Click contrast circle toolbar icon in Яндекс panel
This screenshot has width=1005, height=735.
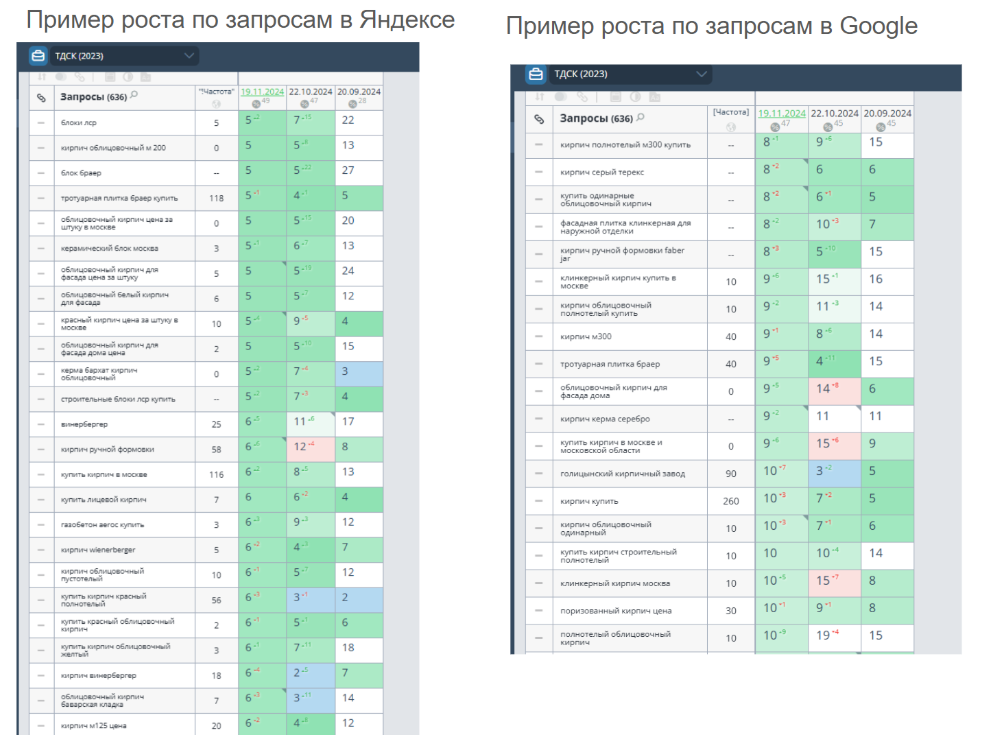128,77
